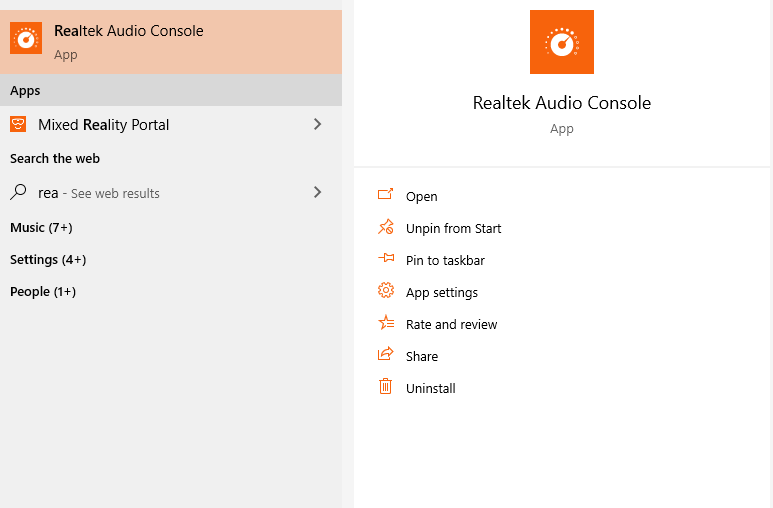773x508 pixels.
Task: Click the Share arrow icon
Action: pos(386,354)
